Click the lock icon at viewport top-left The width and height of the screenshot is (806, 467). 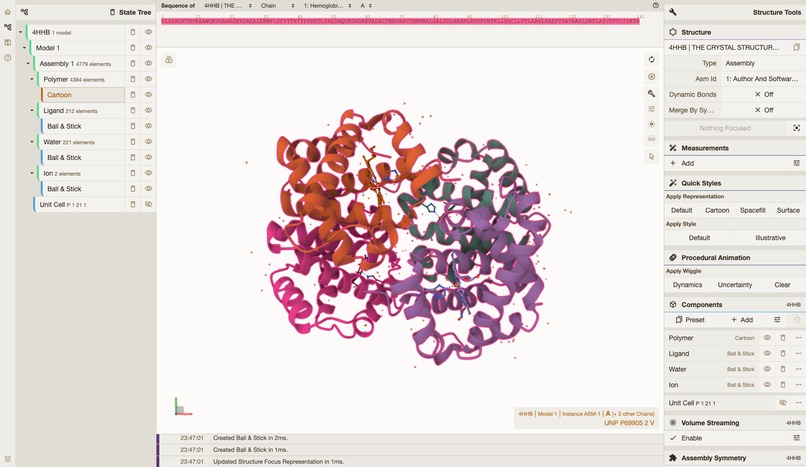point(169,60)
